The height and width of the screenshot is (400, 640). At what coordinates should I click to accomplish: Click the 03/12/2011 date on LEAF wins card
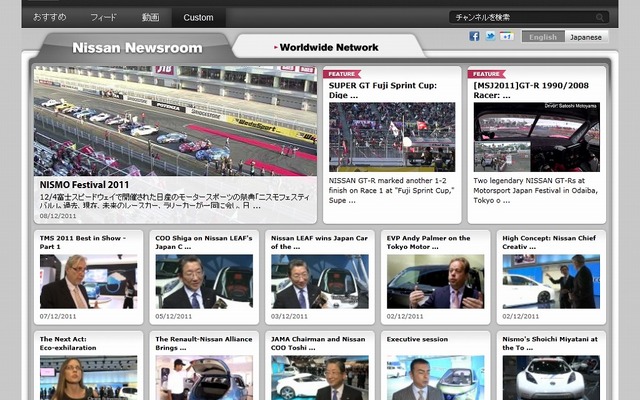pyautogui.click(x=289, y=316)
